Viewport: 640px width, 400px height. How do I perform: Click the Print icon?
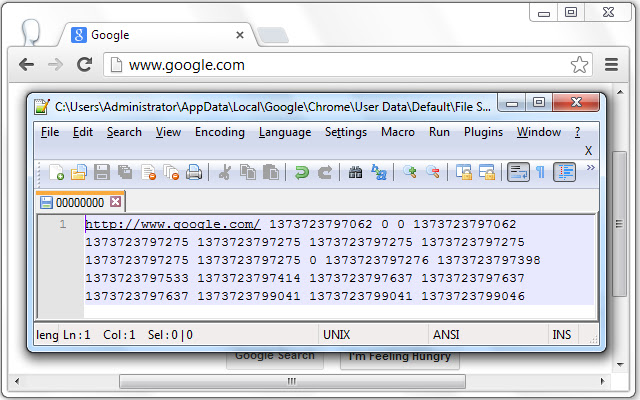pos(194,172)
